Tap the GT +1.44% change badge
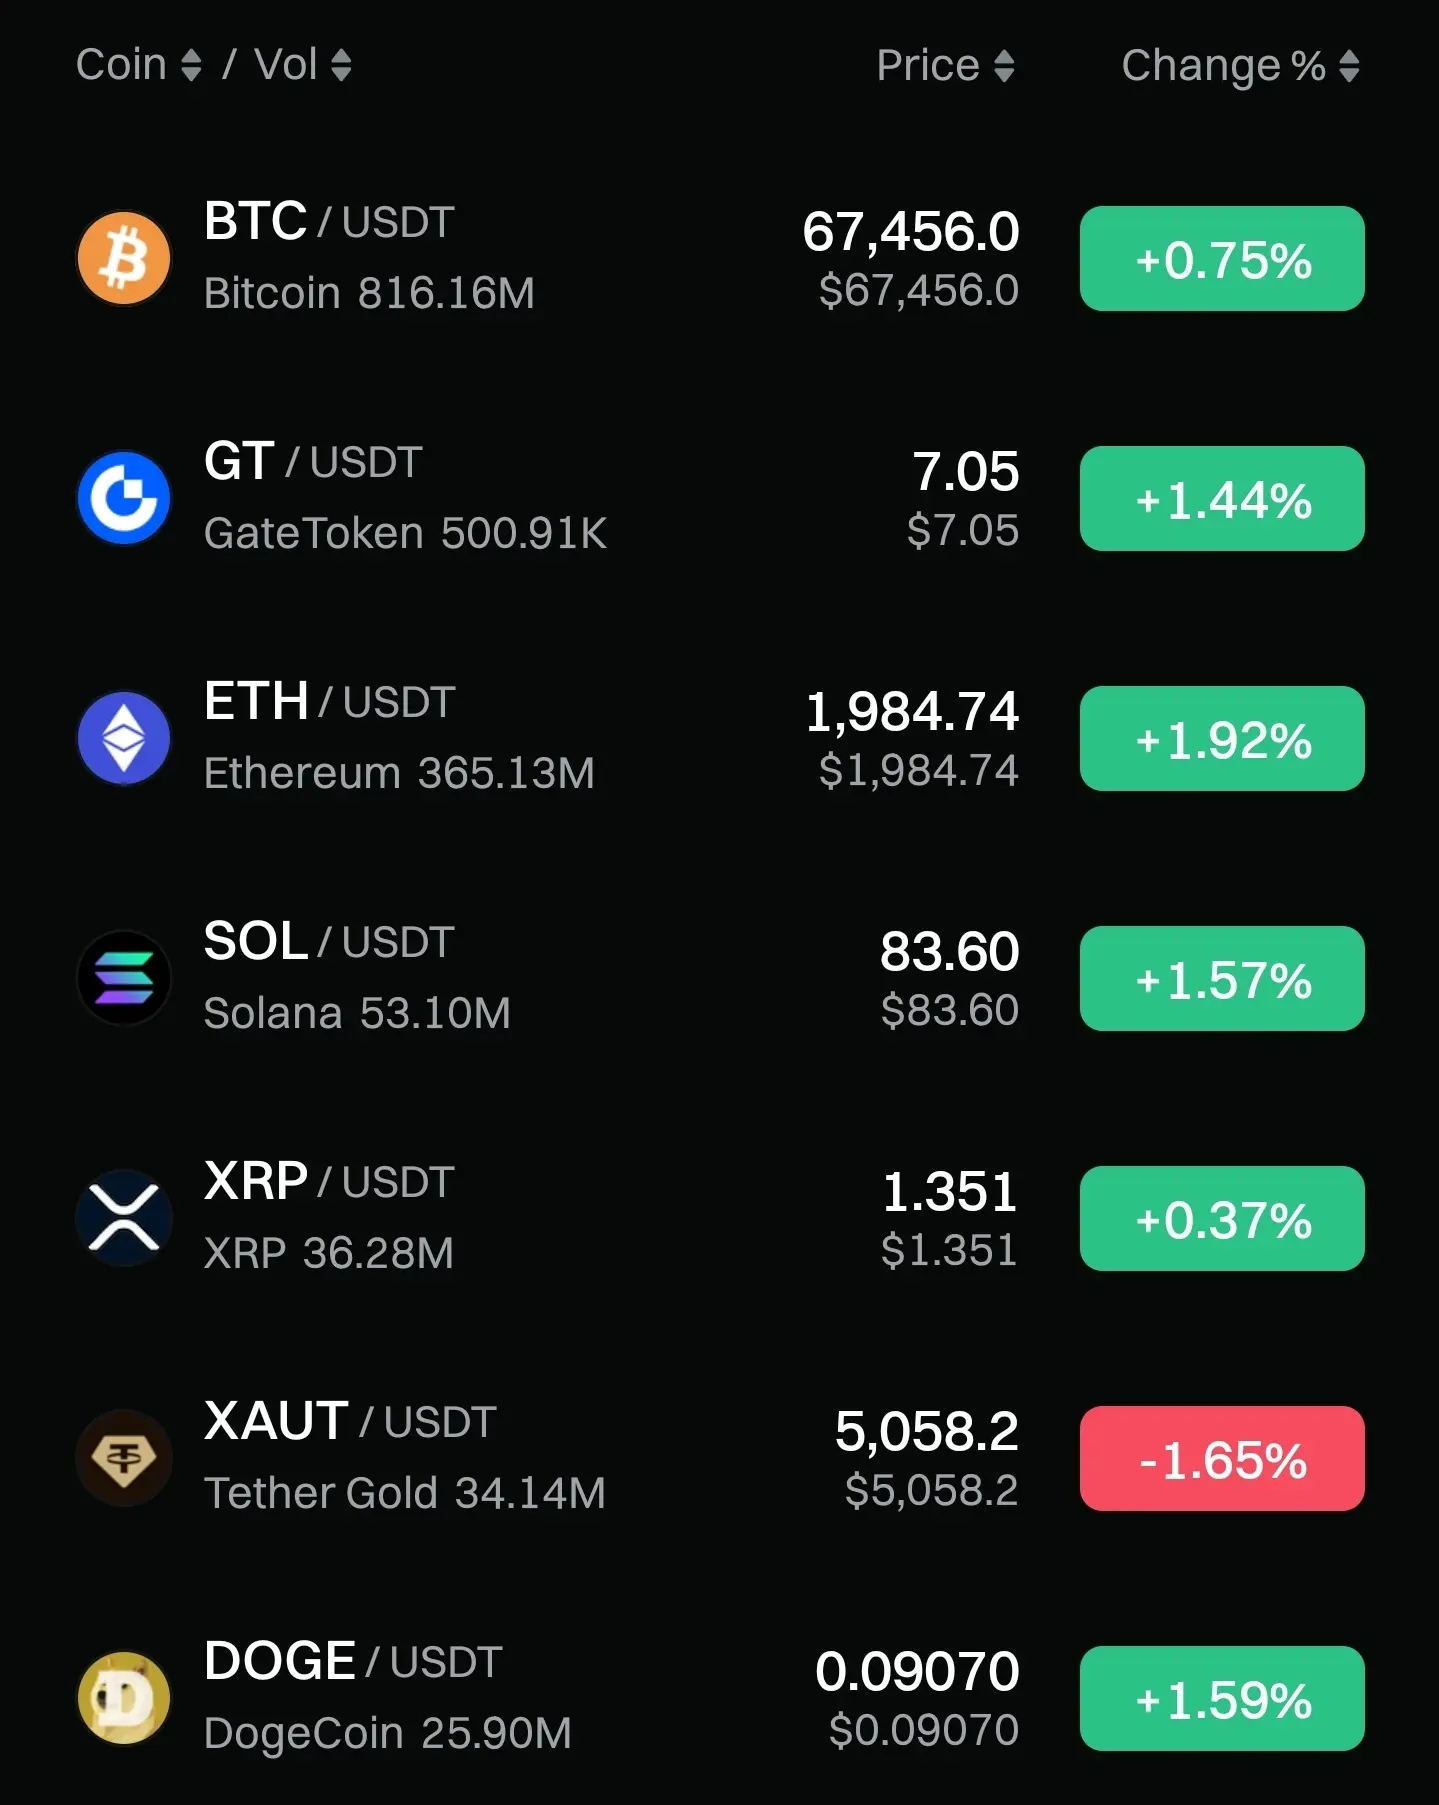The height and width of the screenshot is (1805, 1439). (x=1222, y=499)
